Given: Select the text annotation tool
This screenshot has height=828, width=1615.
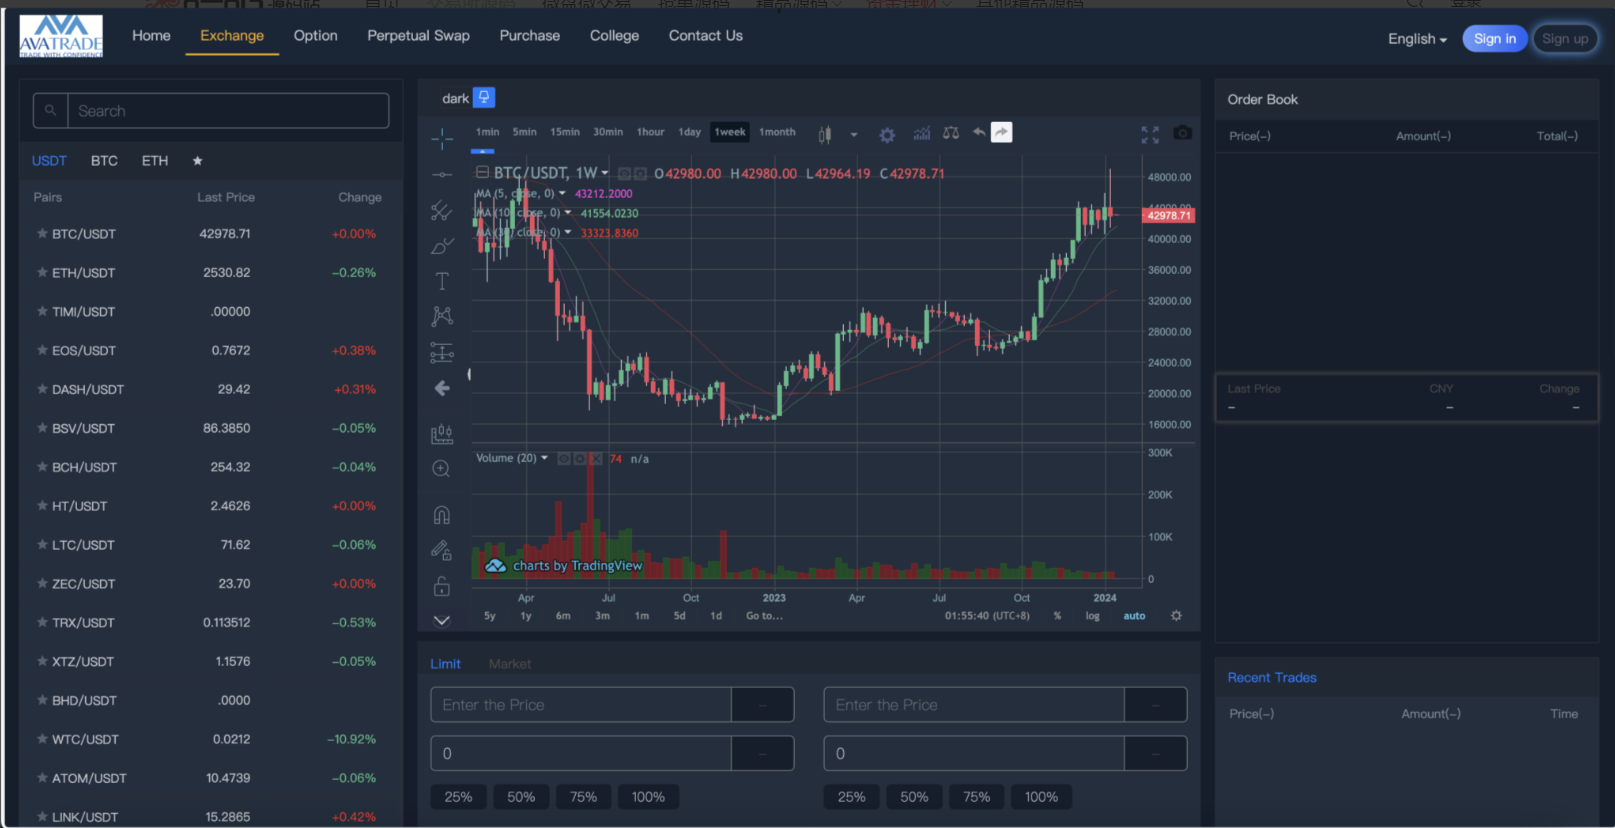Looking at the screenshot, I should pyautogui.click(x=441, y=281).
